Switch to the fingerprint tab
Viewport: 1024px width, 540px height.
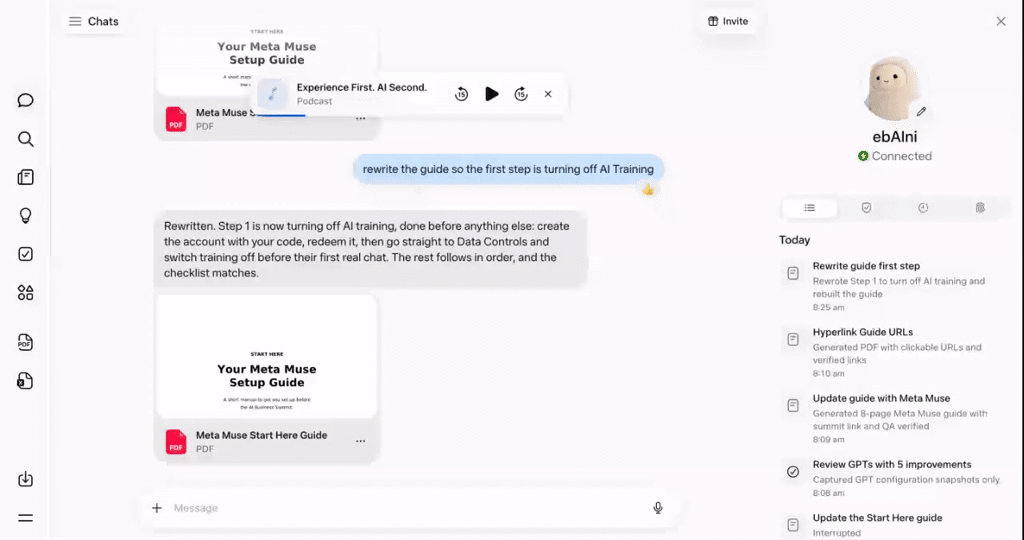[x=980, y=208]
